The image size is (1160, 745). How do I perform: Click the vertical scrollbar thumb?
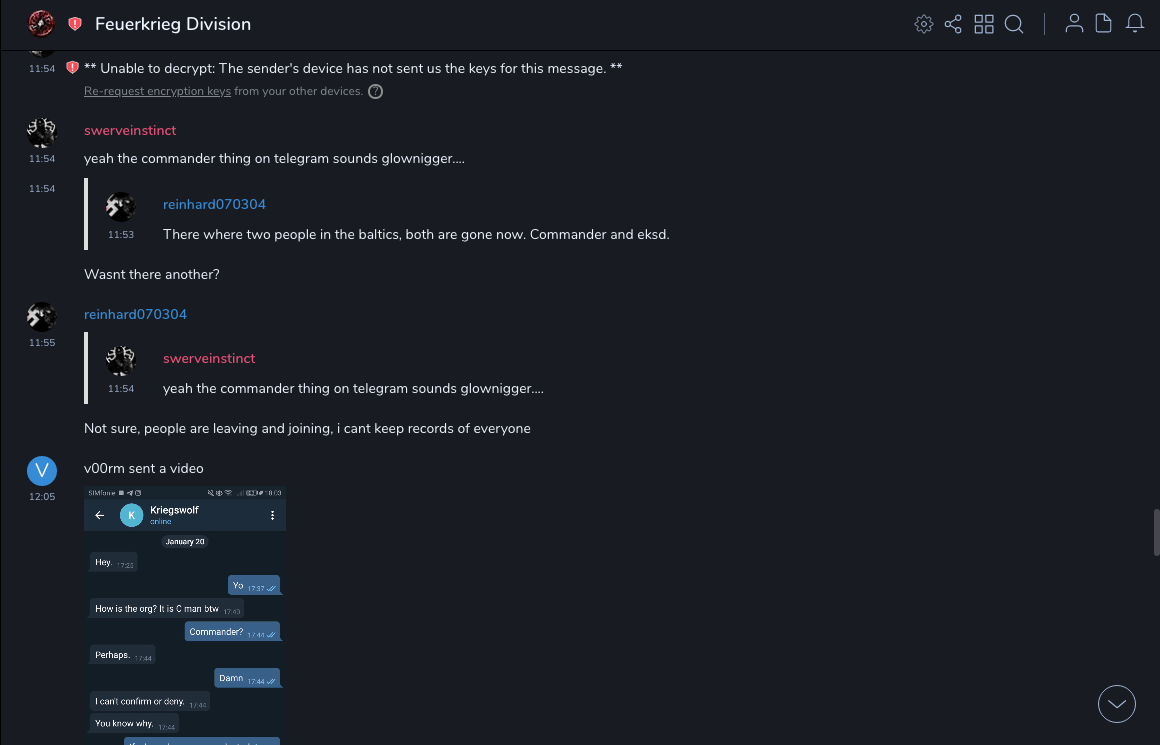(1156, 531)
